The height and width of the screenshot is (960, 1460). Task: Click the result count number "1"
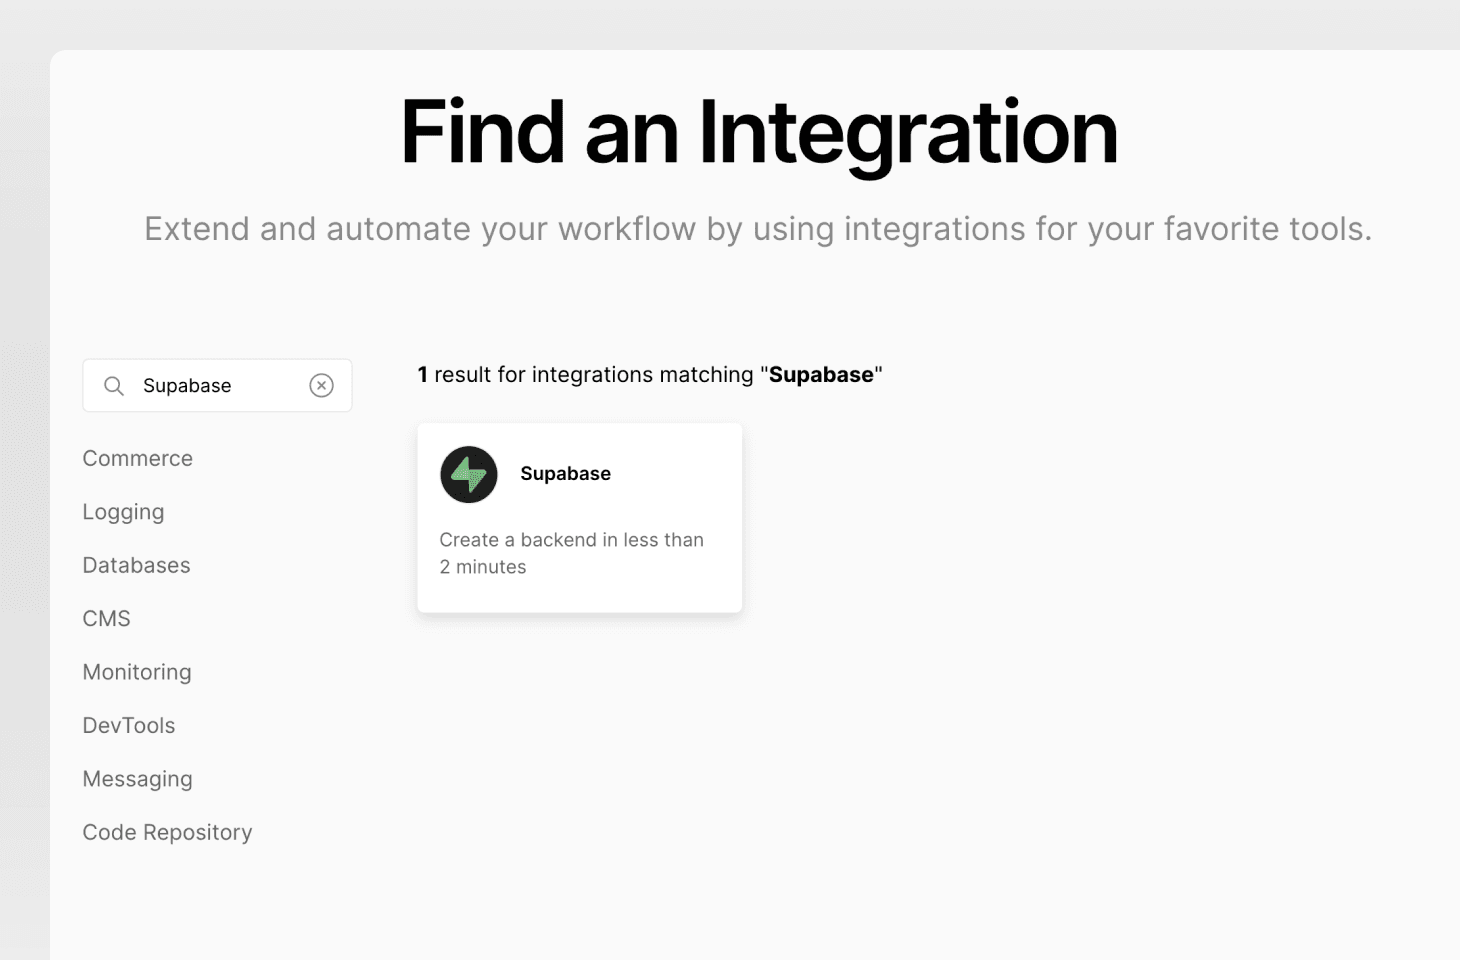[x=423, y=375]
